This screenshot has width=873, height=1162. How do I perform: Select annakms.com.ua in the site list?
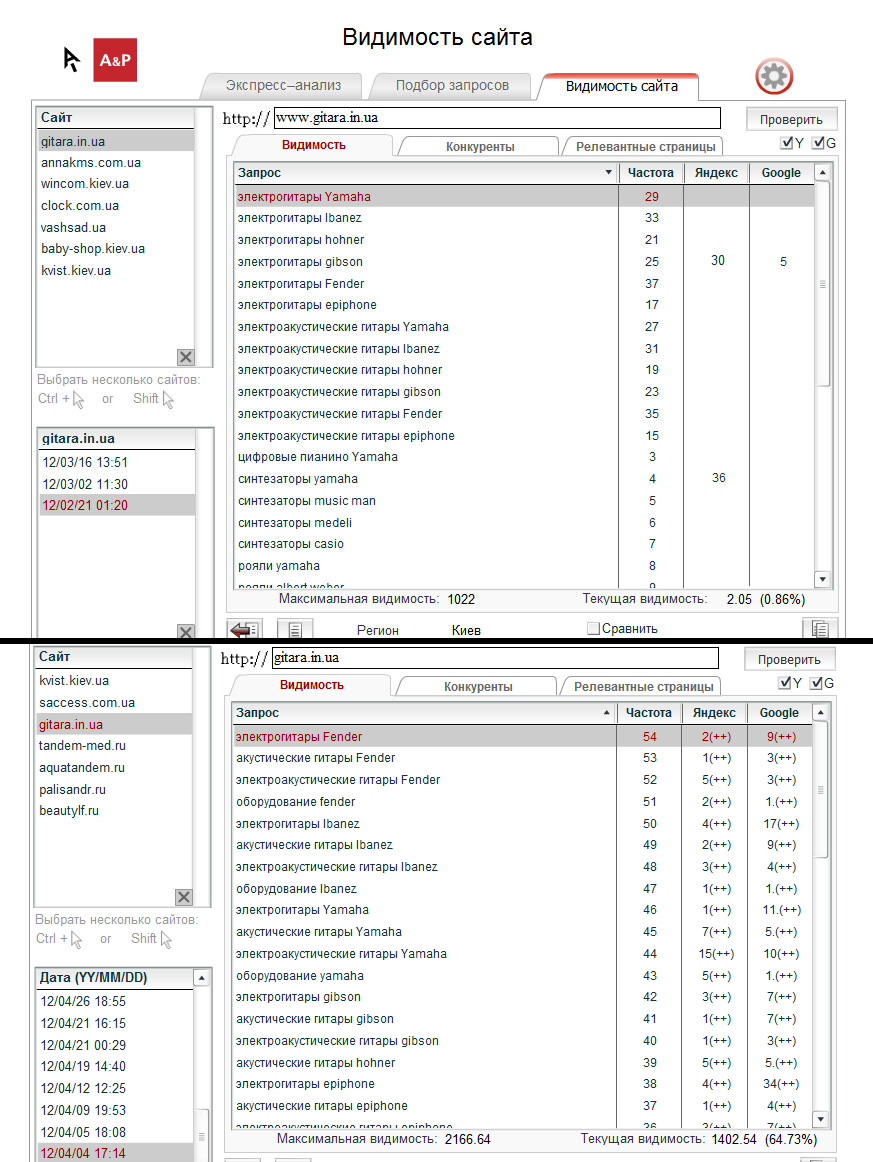tap(115, 163)
